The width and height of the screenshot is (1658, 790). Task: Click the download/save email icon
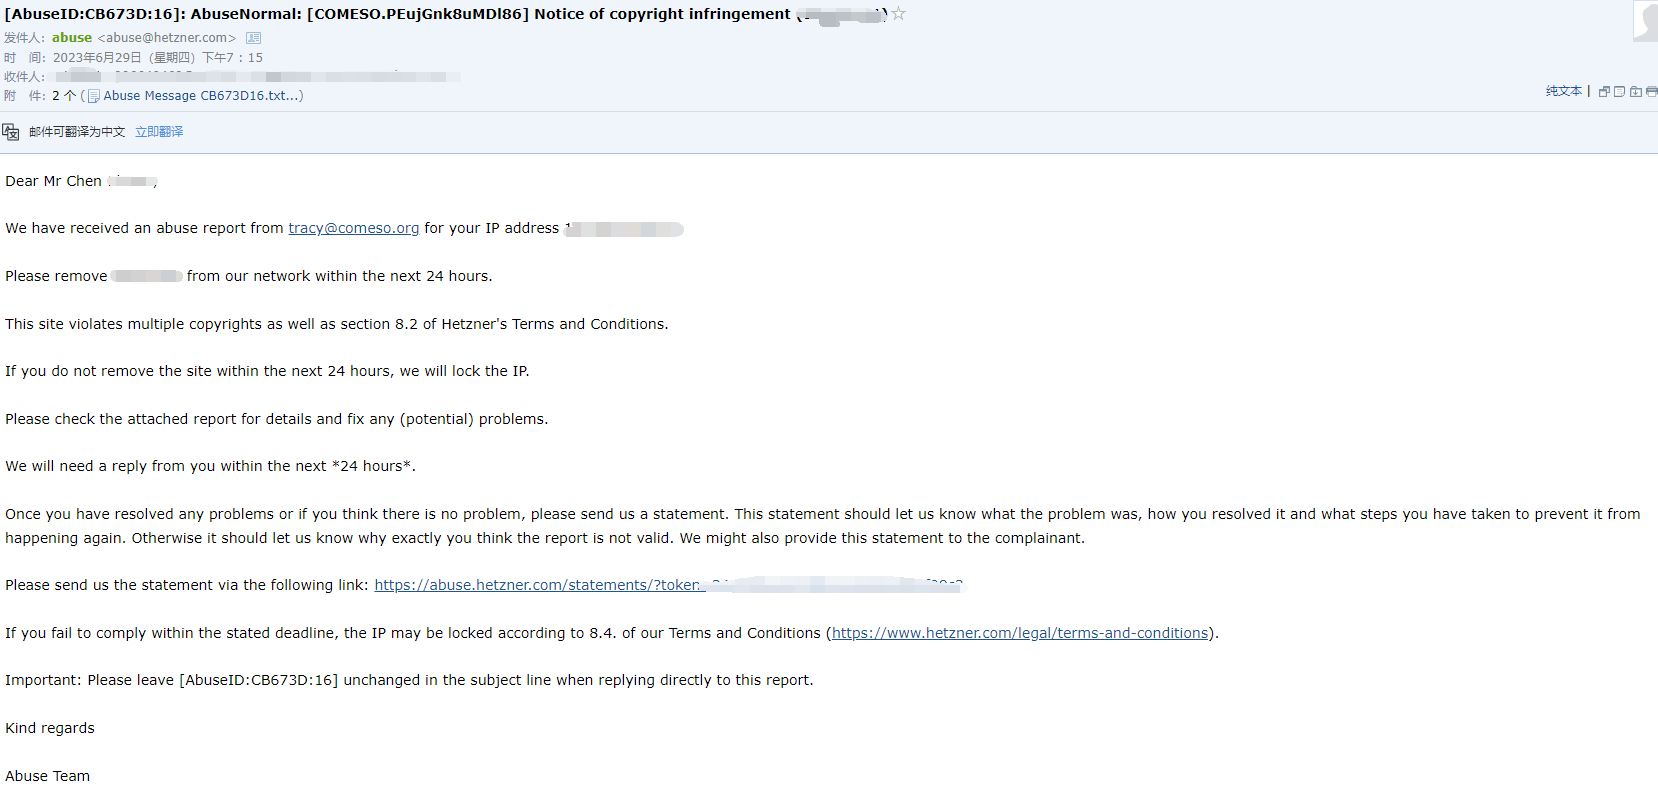1635,91
